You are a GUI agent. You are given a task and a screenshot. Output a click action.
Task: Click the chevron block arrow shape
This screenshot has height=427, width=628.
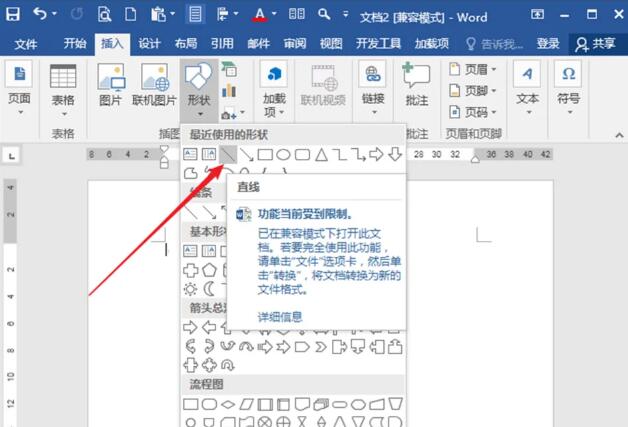pyautogui.click(x=321, y=347)
